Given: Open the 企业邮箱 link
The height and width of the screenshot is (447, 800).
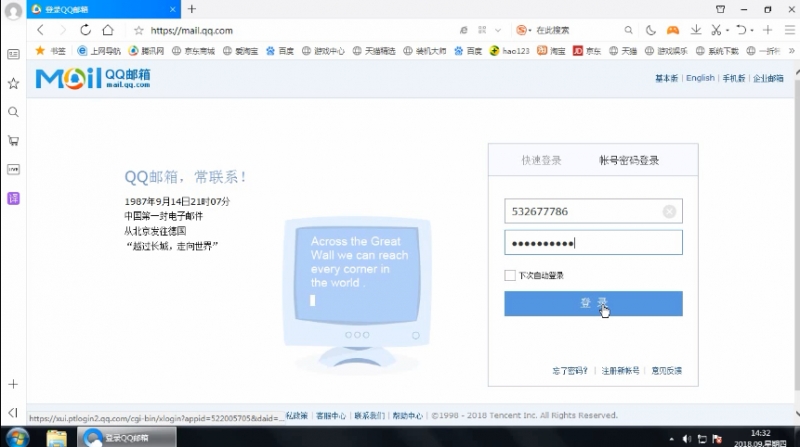Looking at the screenshot, I should [x=768, y=78].
